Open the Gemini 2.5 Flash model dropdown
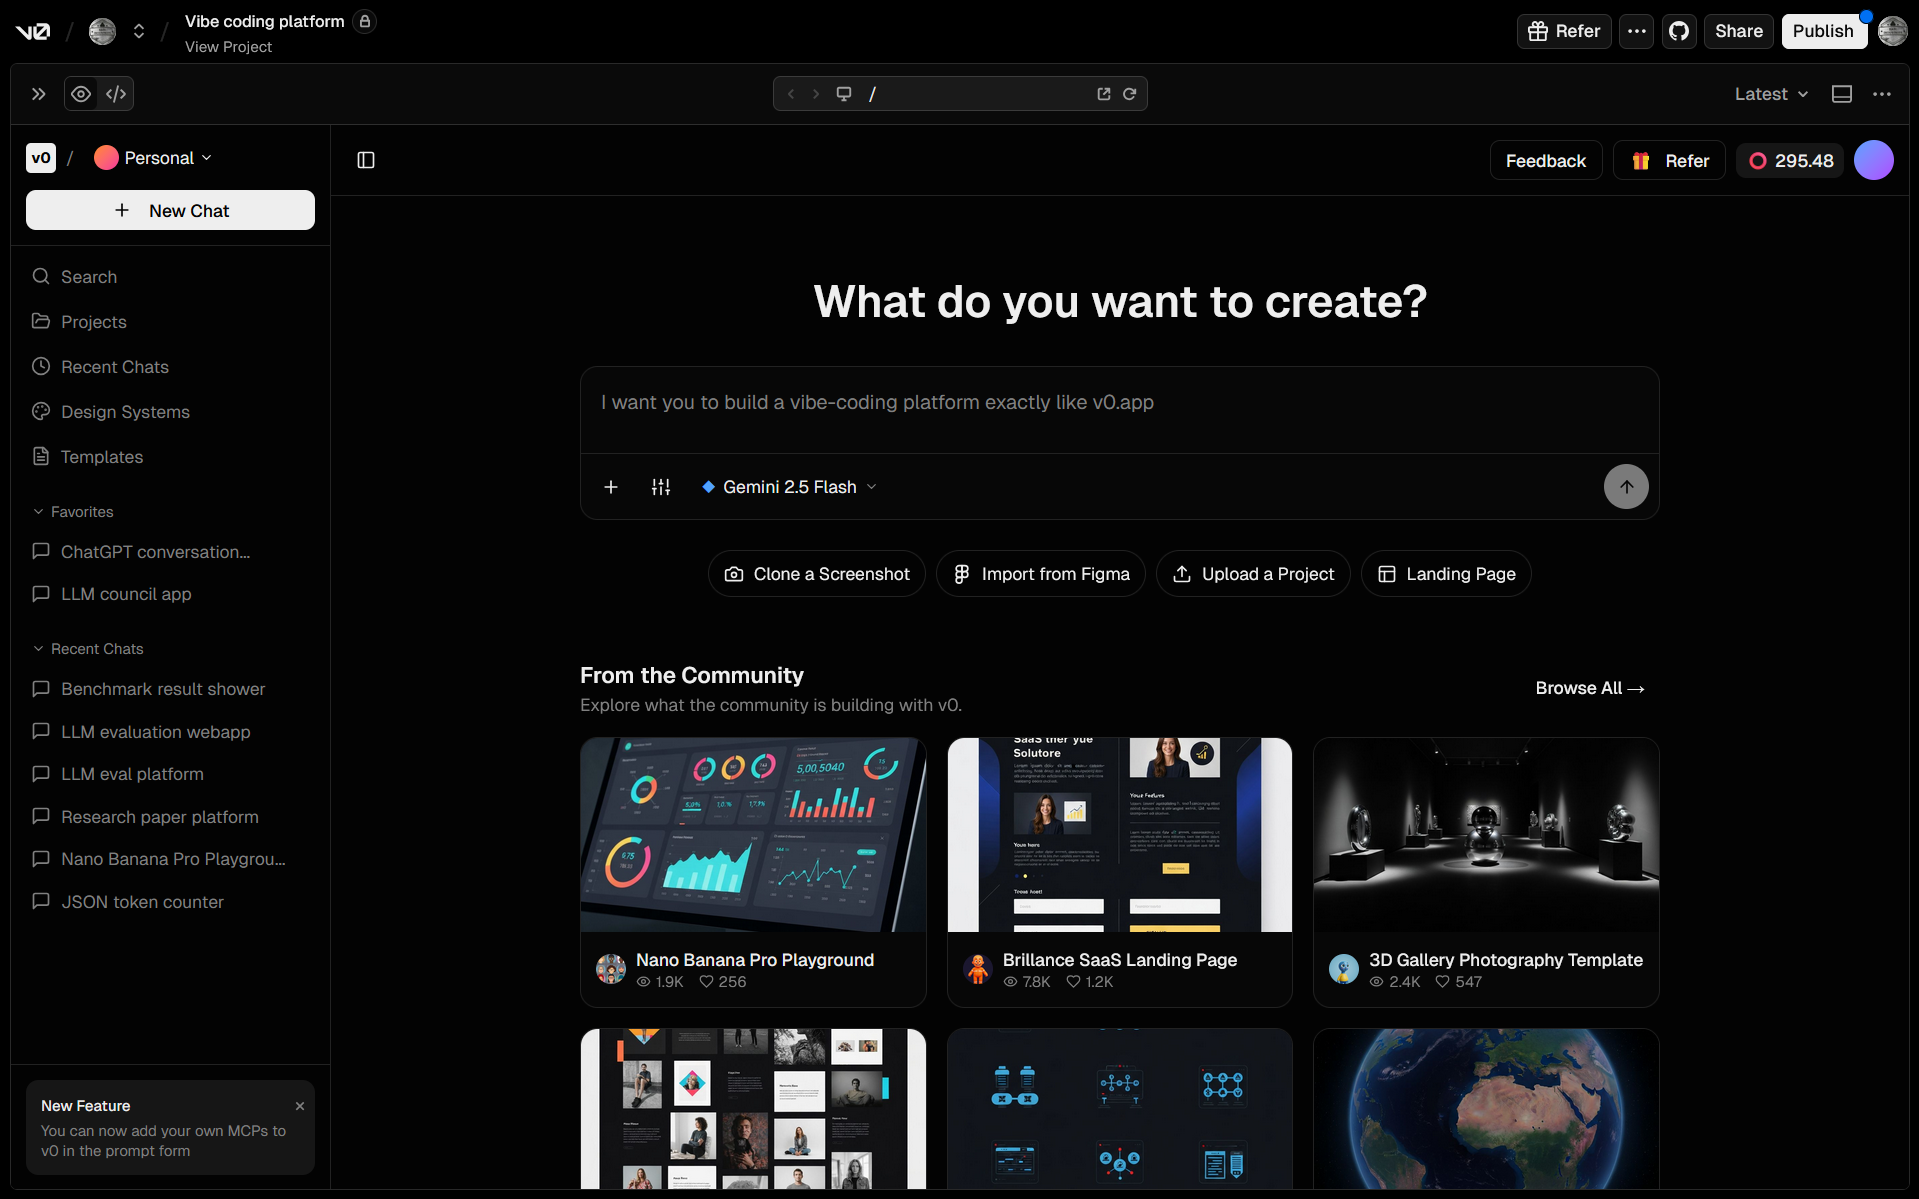Image resolution: width=1919 pixels, height=1199 pixels. pos(789,487)
